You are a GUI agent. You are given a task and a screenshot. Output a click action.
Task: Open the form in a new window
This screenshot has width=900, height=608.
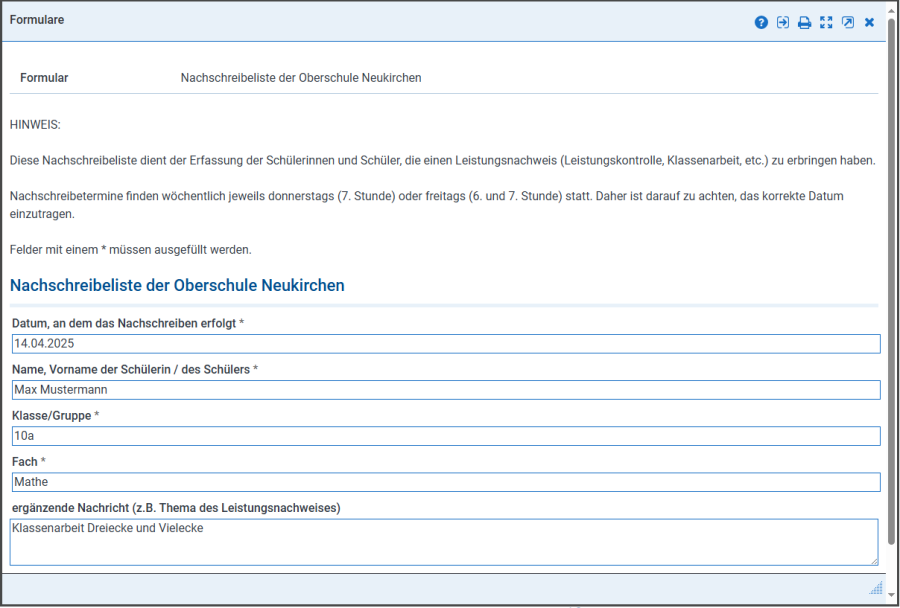pyautogui.click(x=848, y=22)
